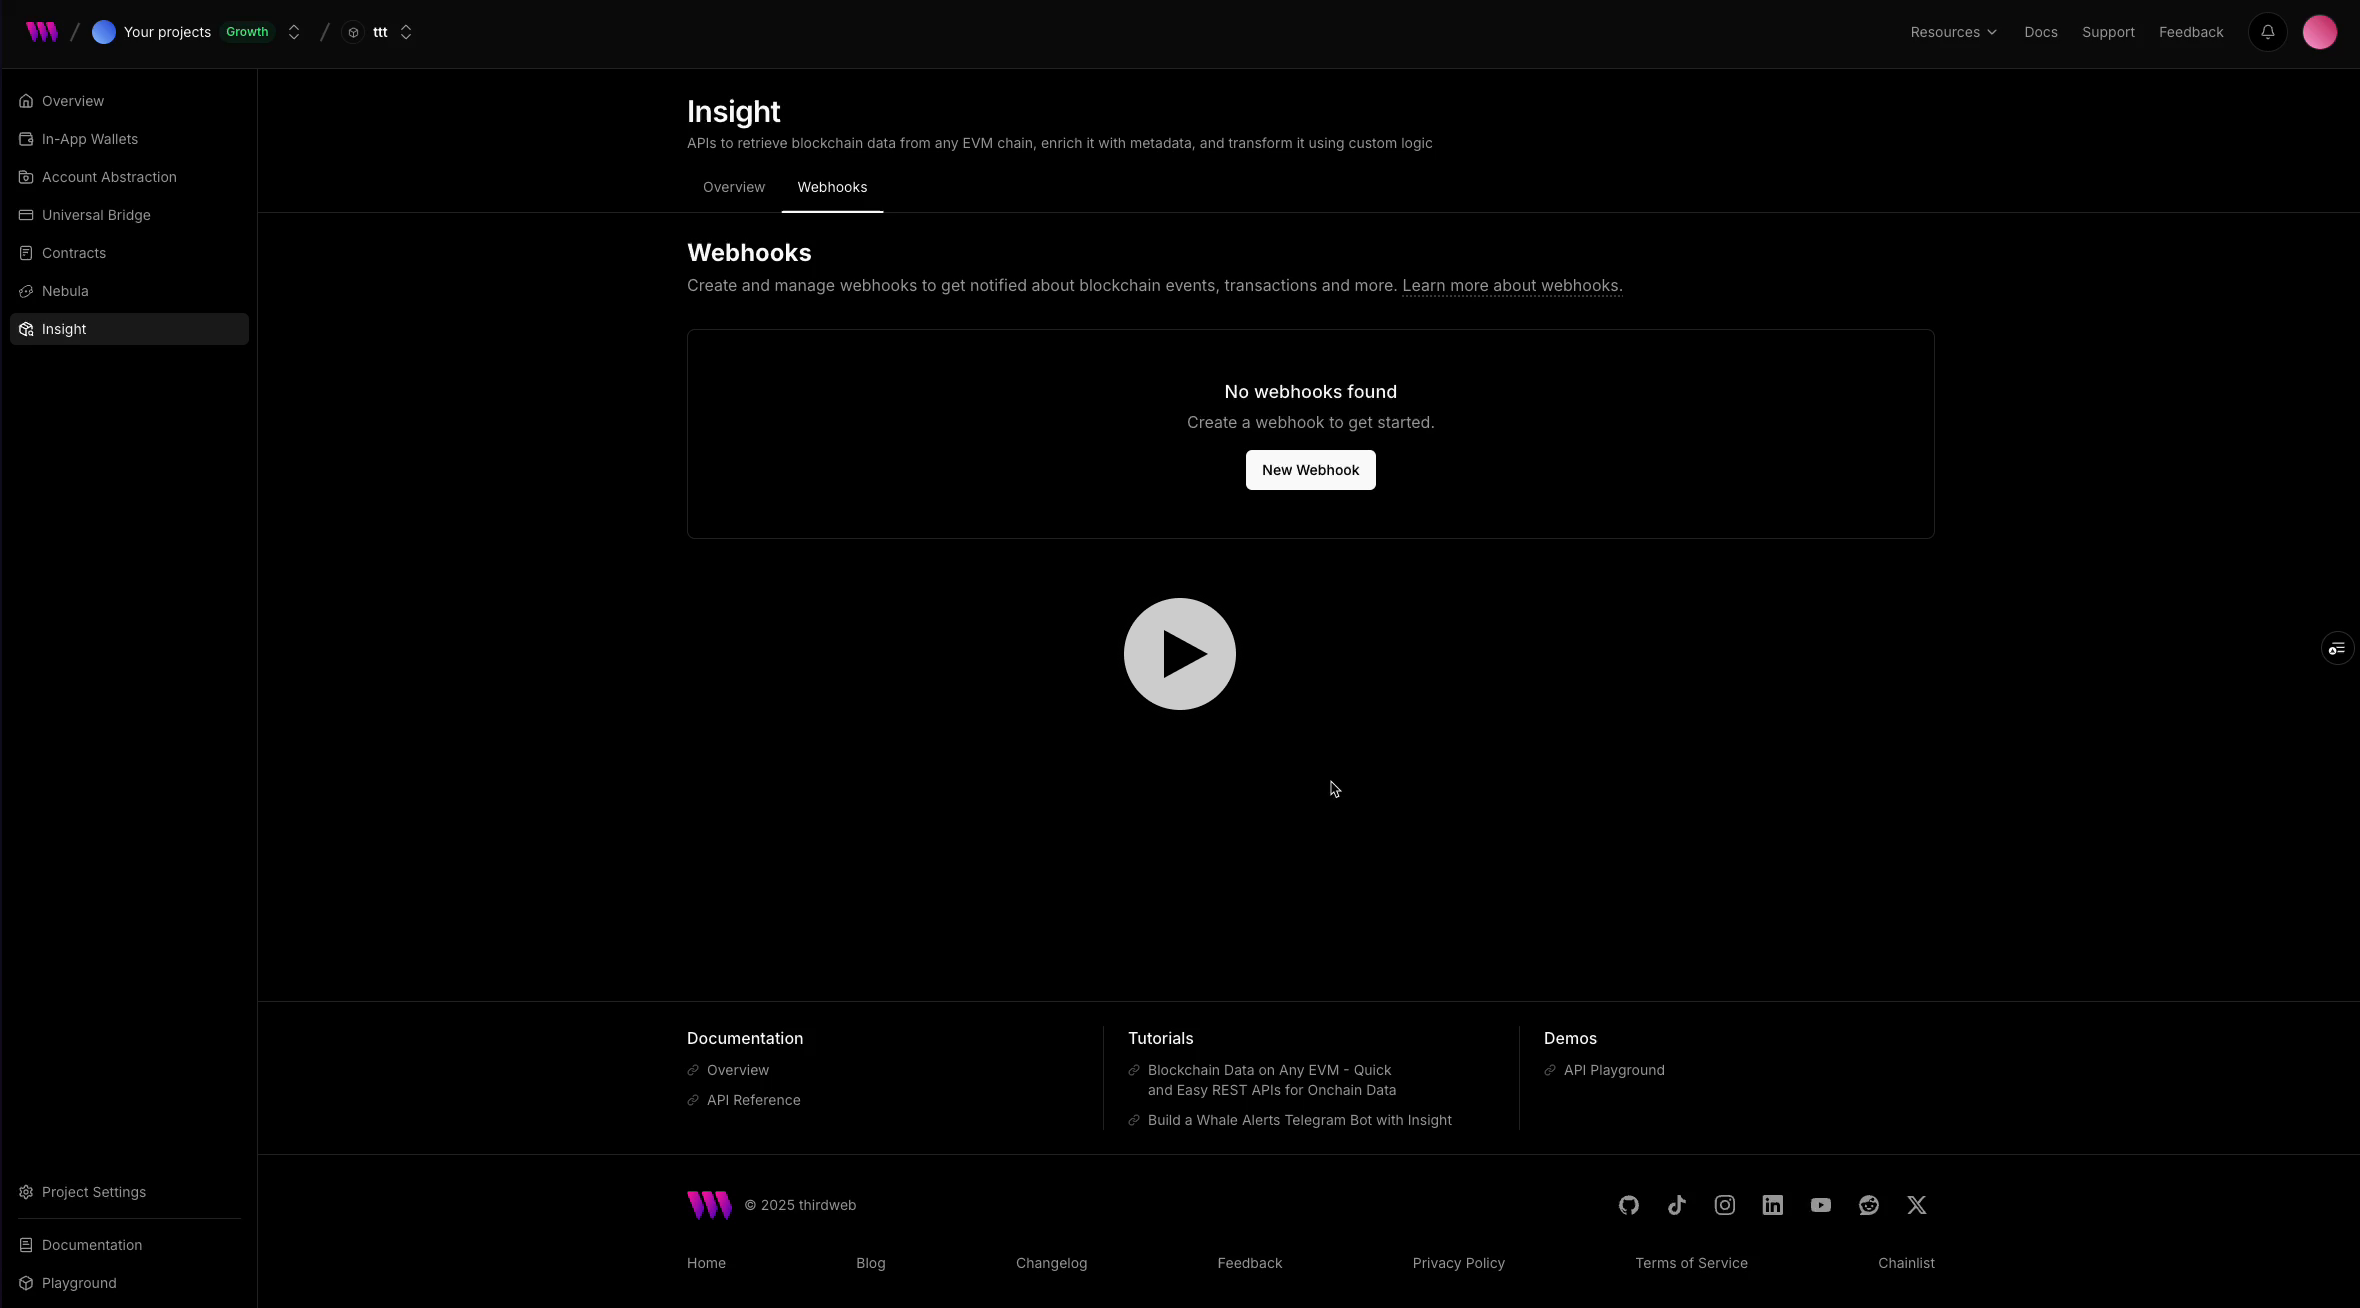Open Whale Alerts Telegram Bot tutorial
The height and width of the screenshot is (1308, 2360).
click(x=1300, y=1120)
